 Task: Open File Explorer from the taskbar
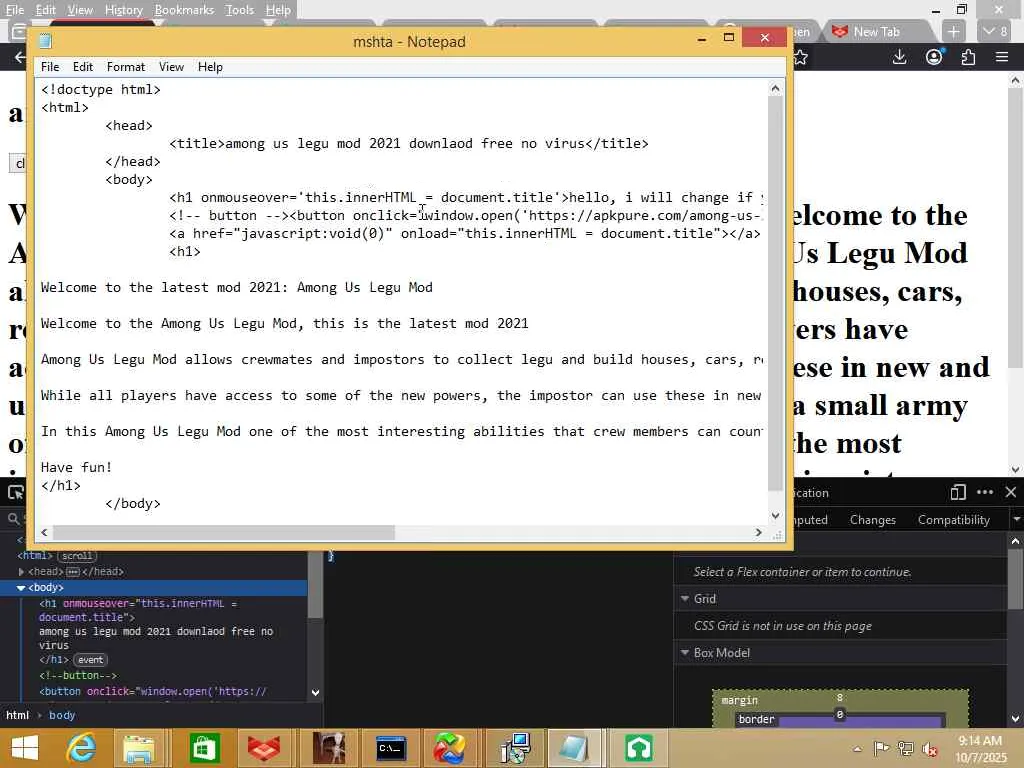[x=138, y=748]
